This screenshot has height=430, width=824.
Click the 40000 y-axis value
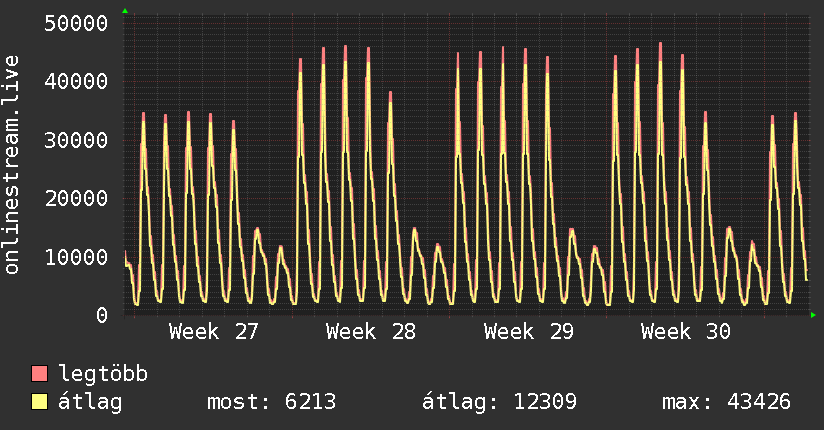(x=76, y=81)
